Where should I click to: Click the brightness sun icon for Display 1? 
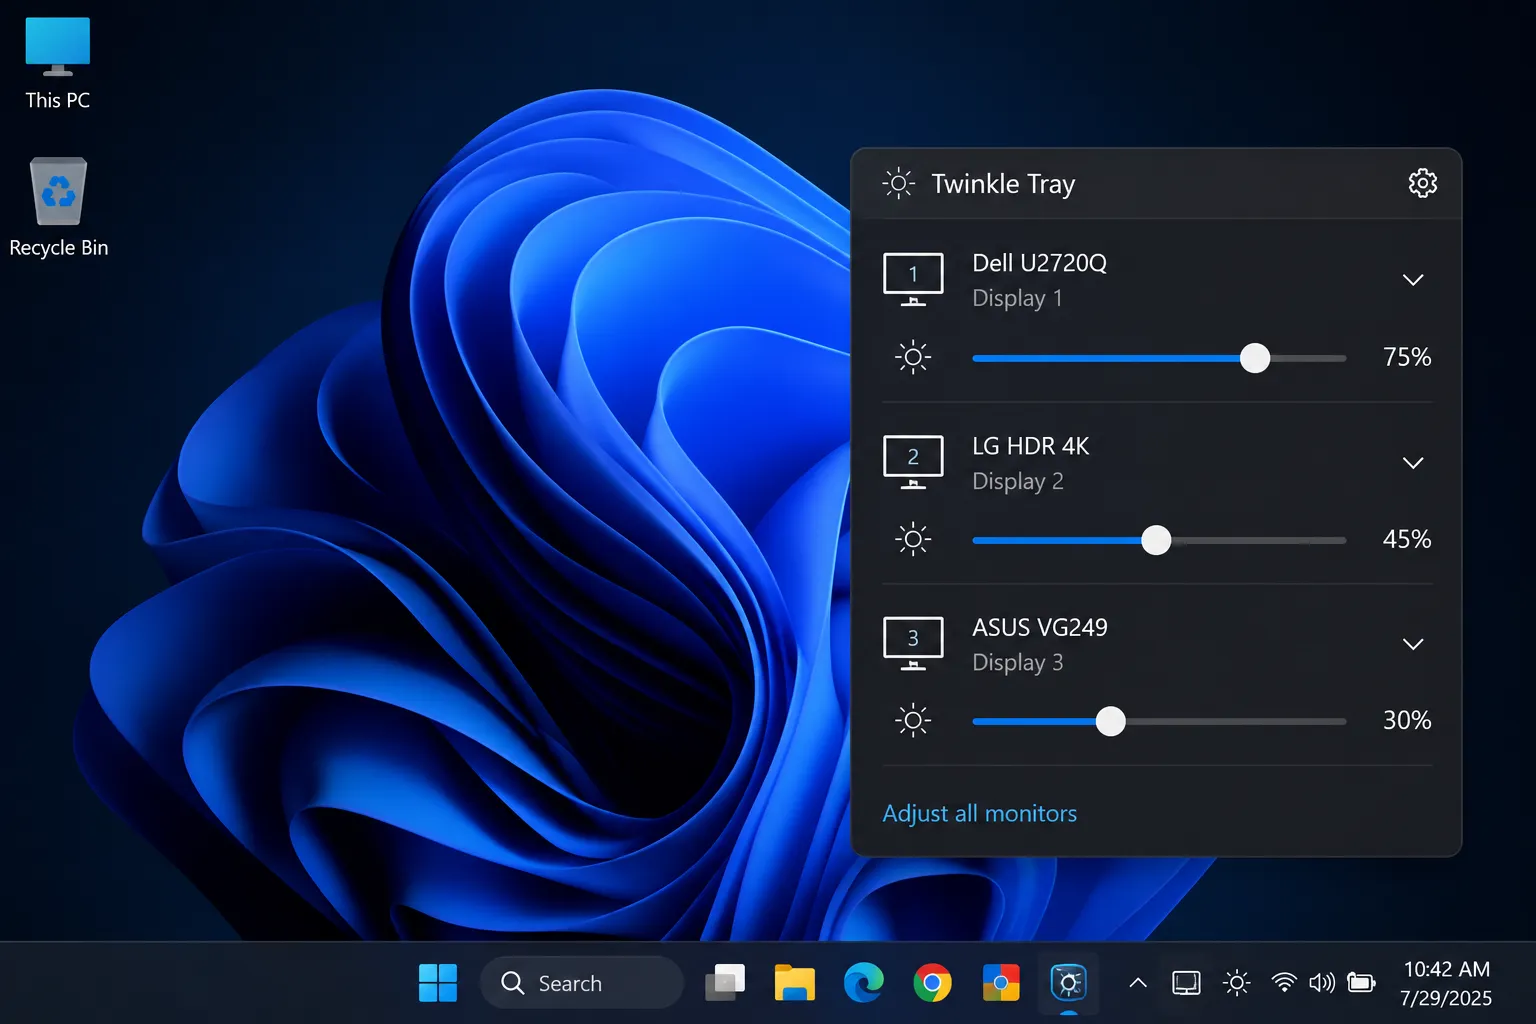(912, 357)
